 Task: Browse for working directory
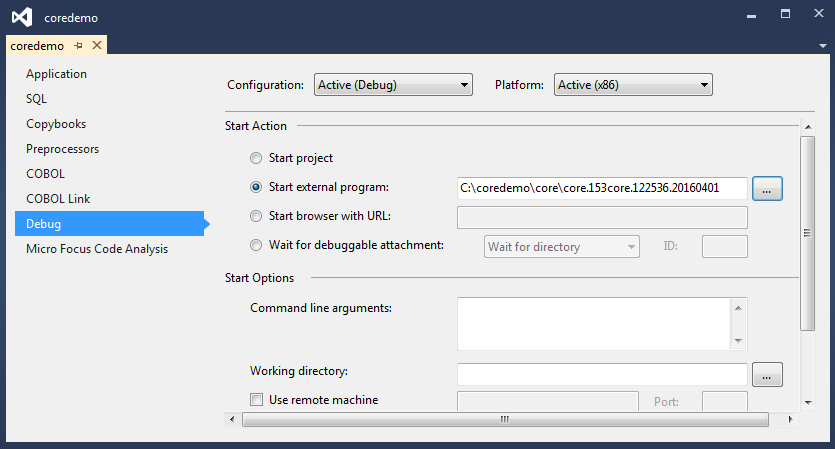click(x=767, y=375)
